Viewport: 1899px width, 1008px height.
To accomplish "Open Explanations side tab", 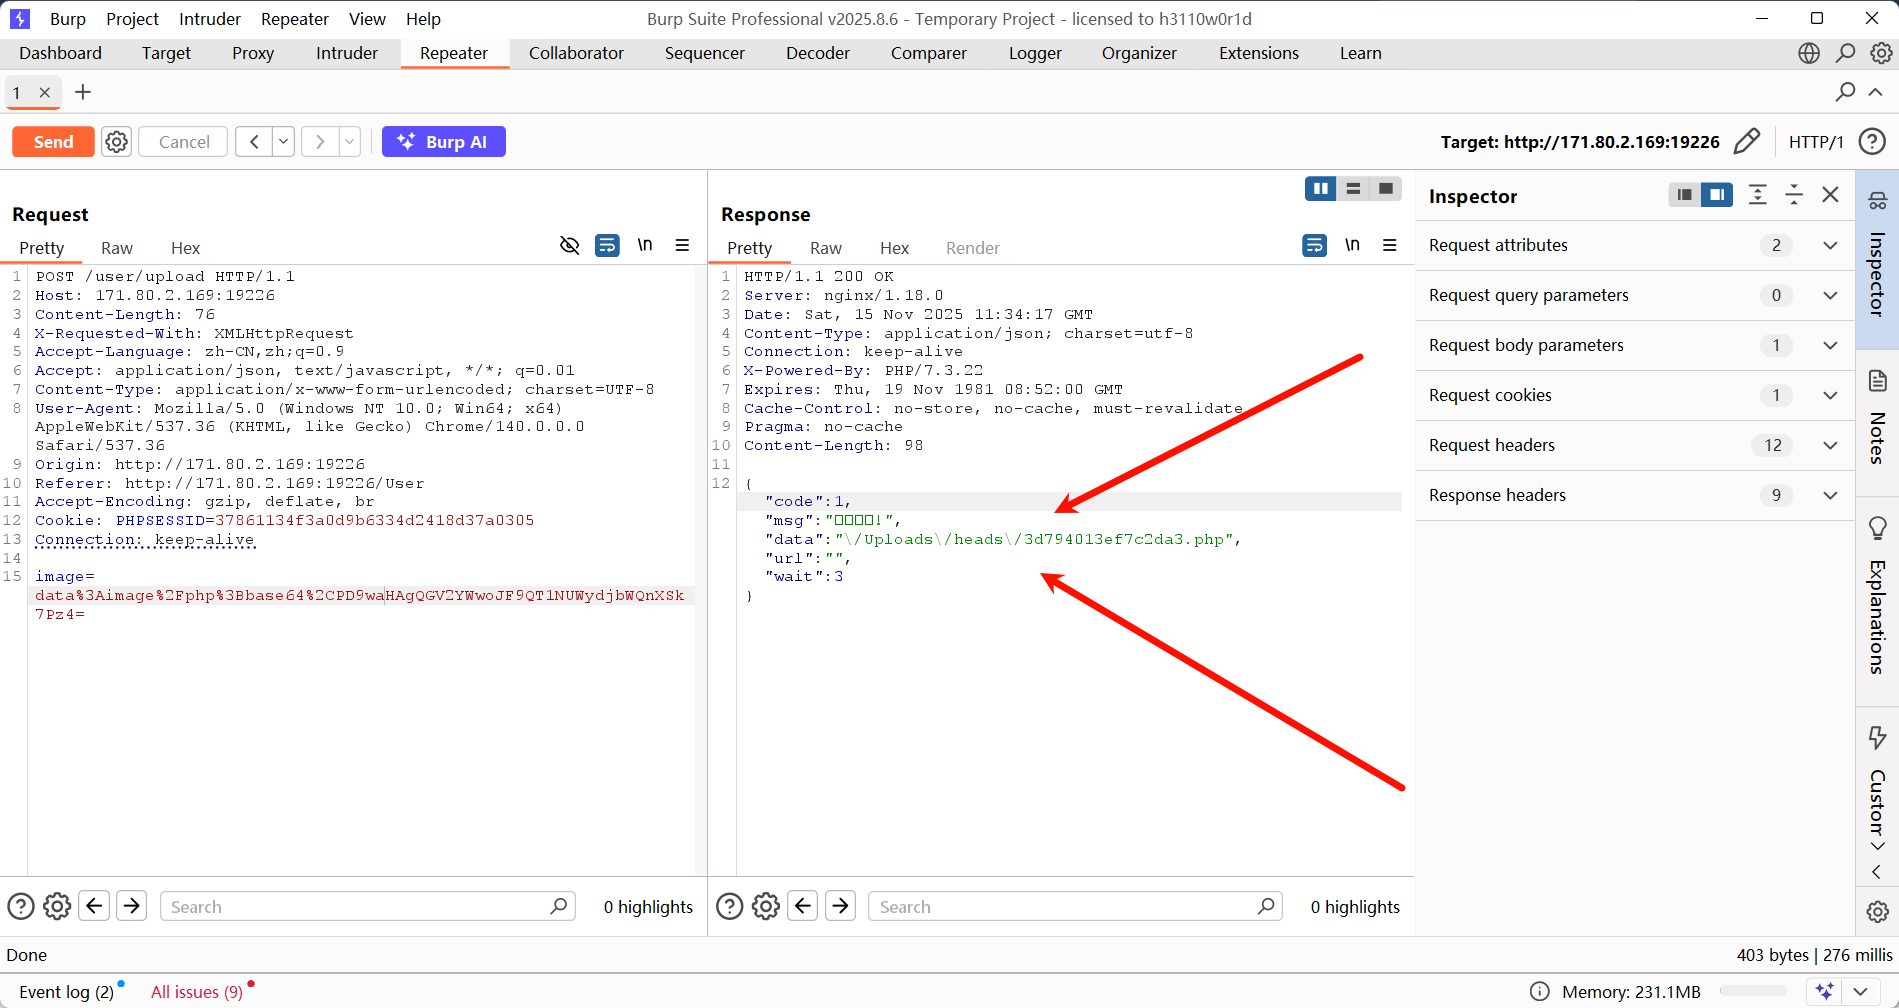I will [1877, 600].
